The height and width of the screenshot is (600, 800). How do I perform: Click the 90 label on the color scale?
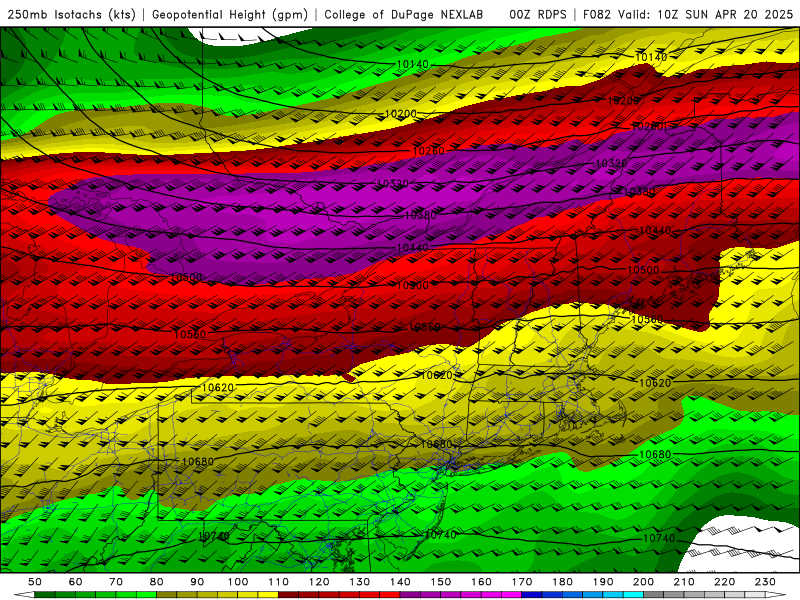tap(197, 582)
